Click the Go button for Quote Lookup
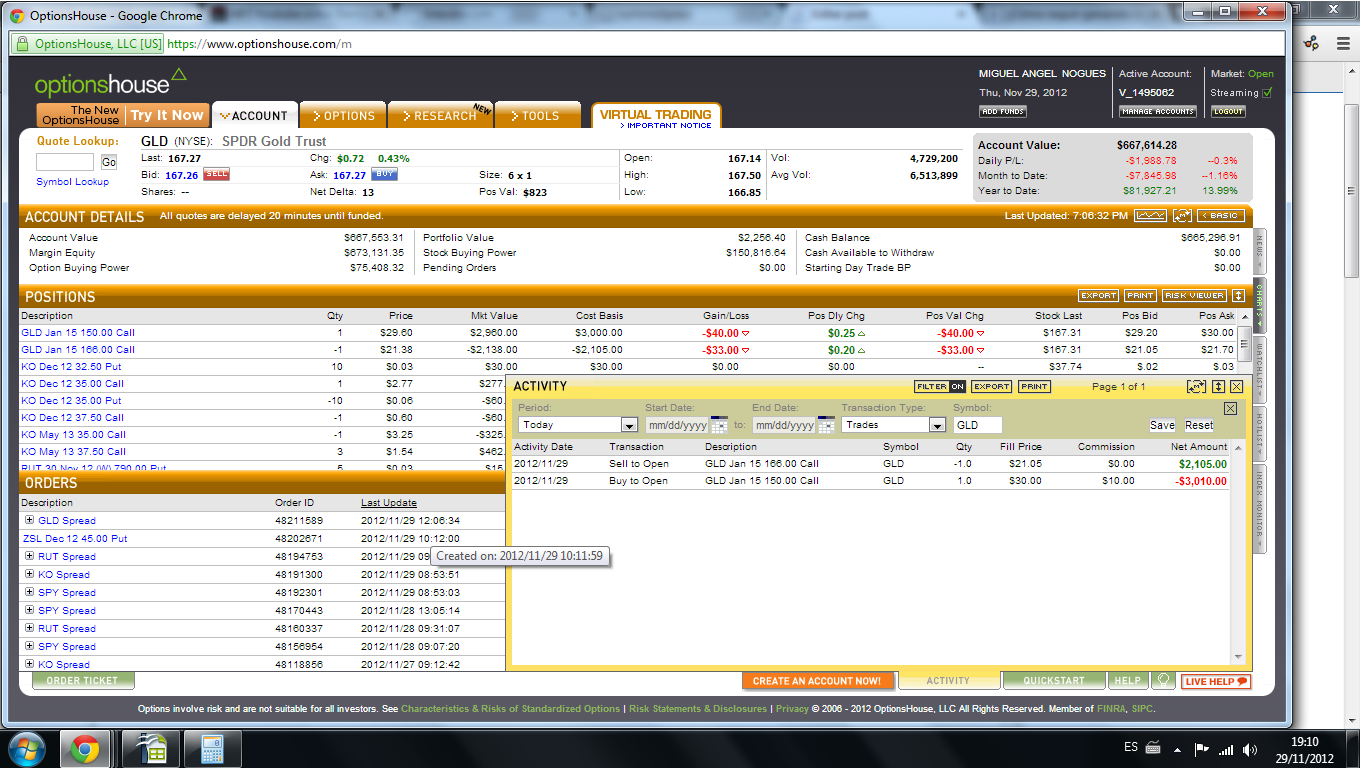Image resolution: width=1360 pixels, height=768 pixels. coord(108,162)
